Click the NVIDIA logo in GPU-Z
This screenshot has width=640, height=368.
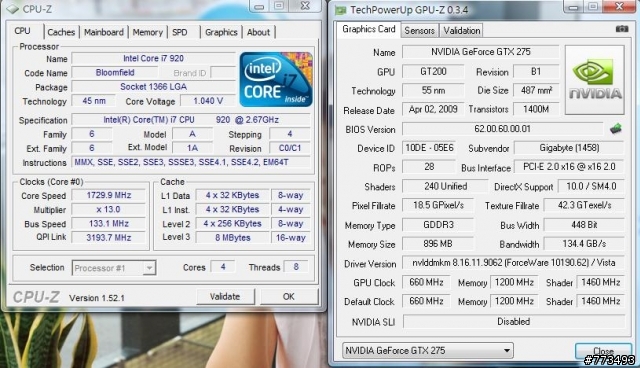tap(595, 80)
